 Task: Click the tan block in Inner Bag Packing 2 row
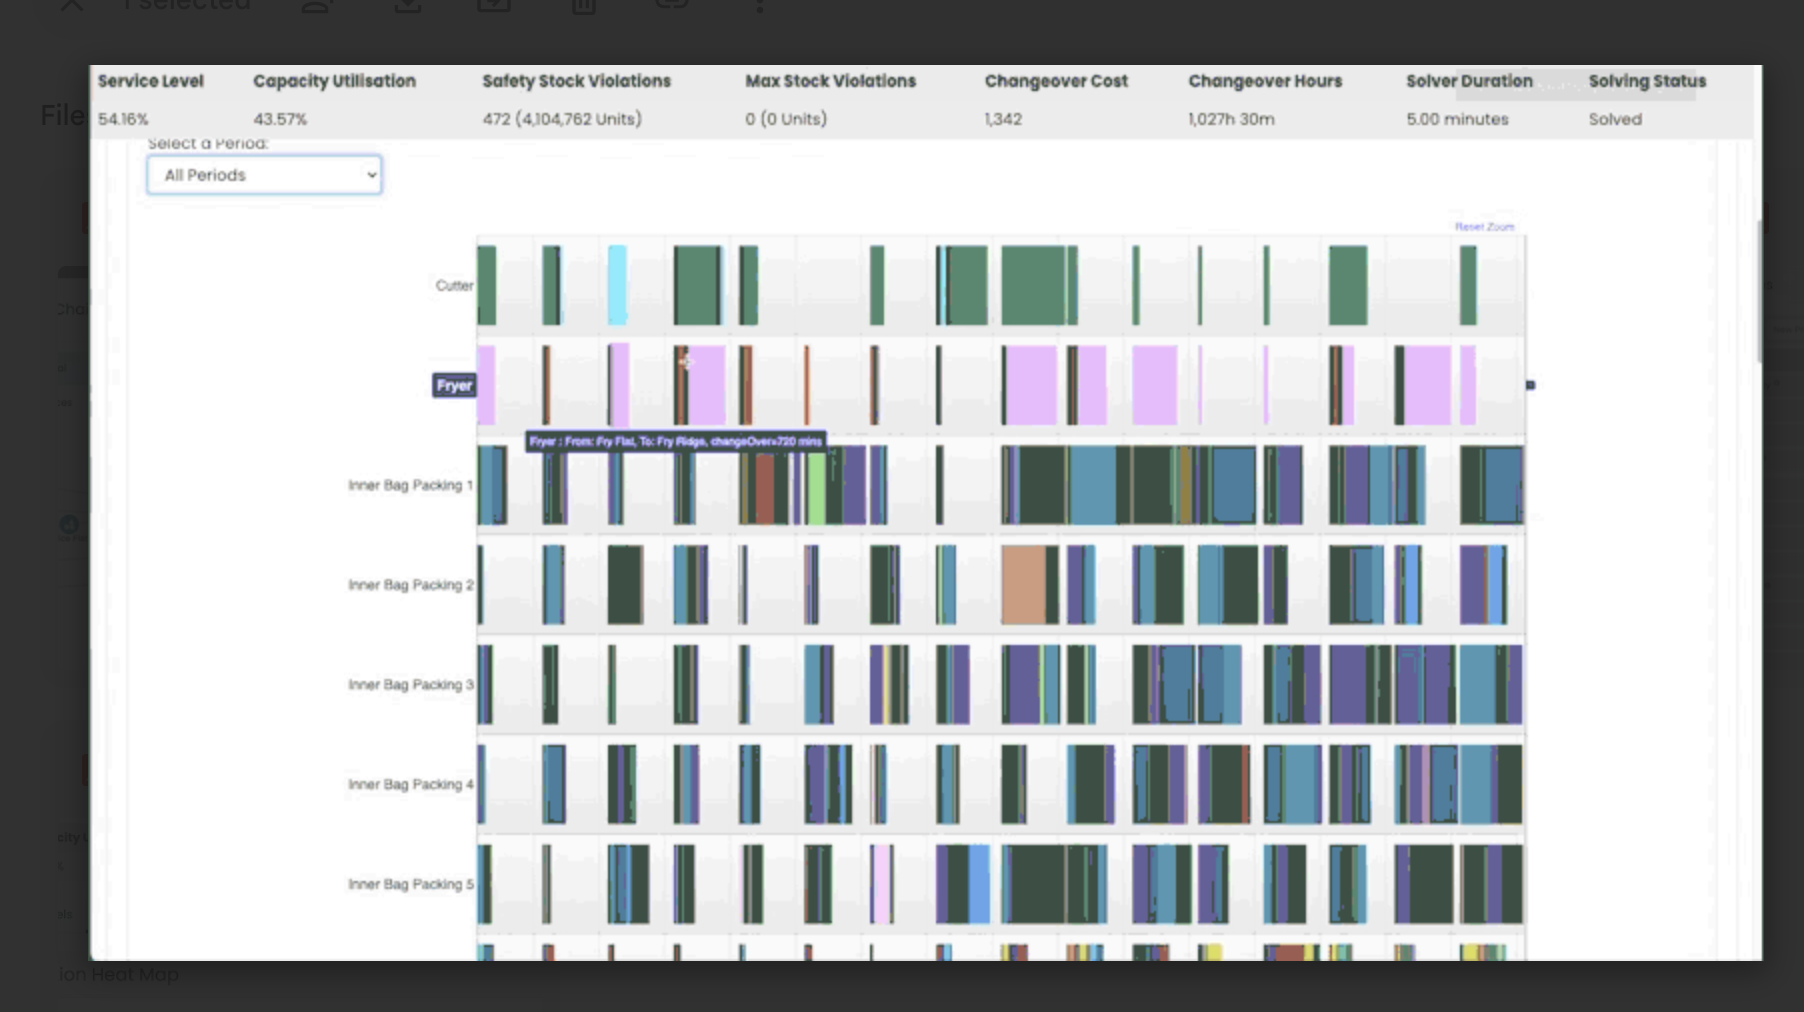click(1024, 583)
